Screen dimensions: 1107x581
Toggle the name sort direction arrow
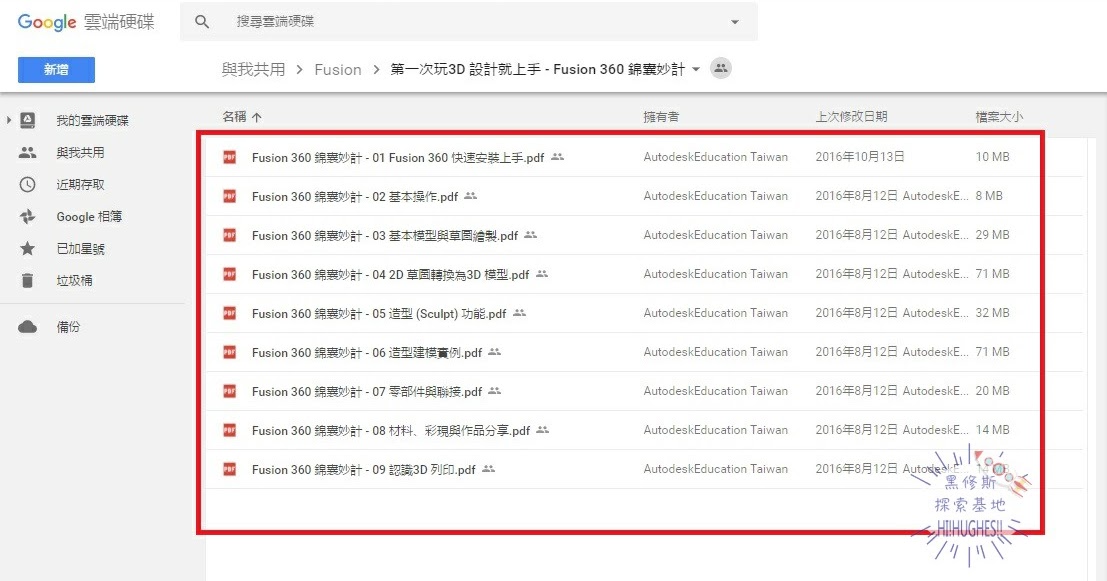pyautogui.click(x=256, y=117)
